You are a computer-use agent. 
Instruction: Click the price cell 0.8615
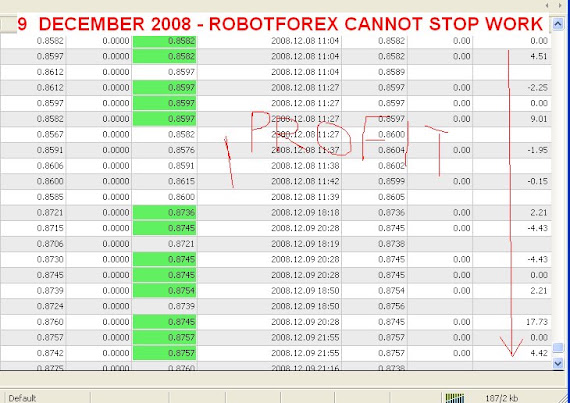tap(181, 181)
